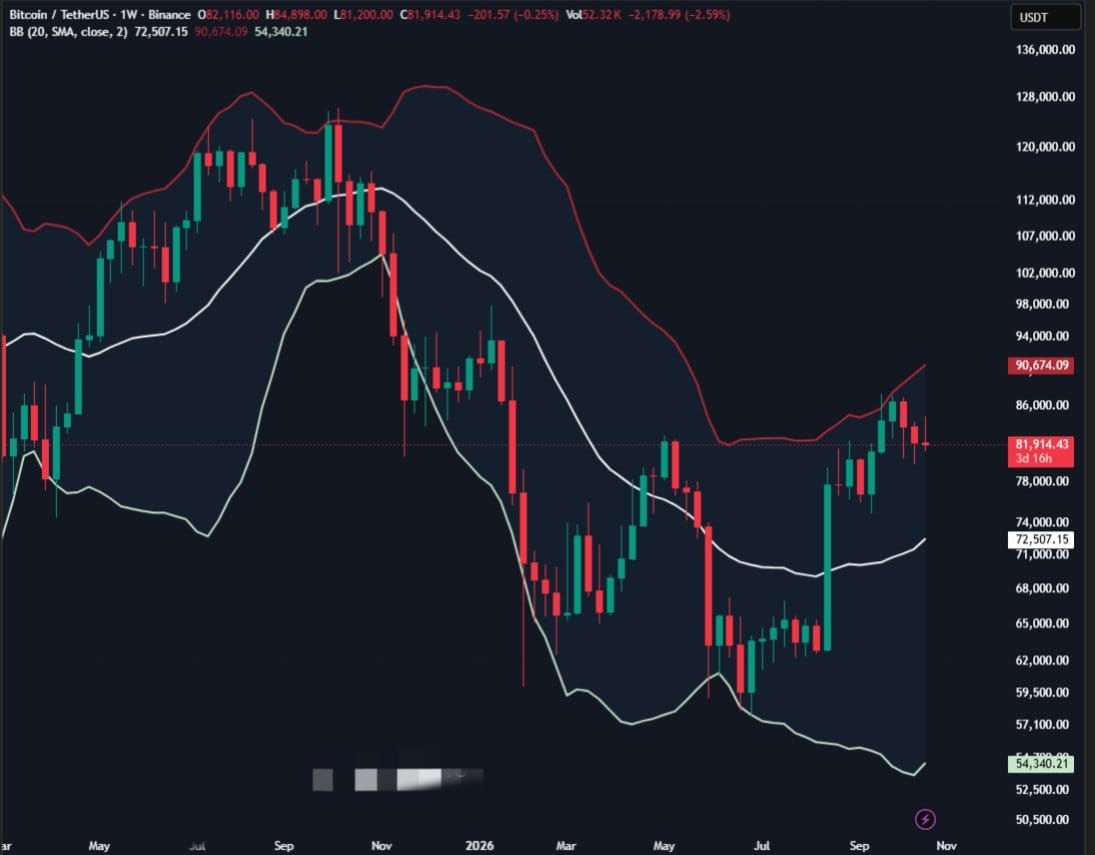Click the 59,500.00 price scale tick
The image size is (1095, 855).
pyautogui.click(x=1042, y=692)
